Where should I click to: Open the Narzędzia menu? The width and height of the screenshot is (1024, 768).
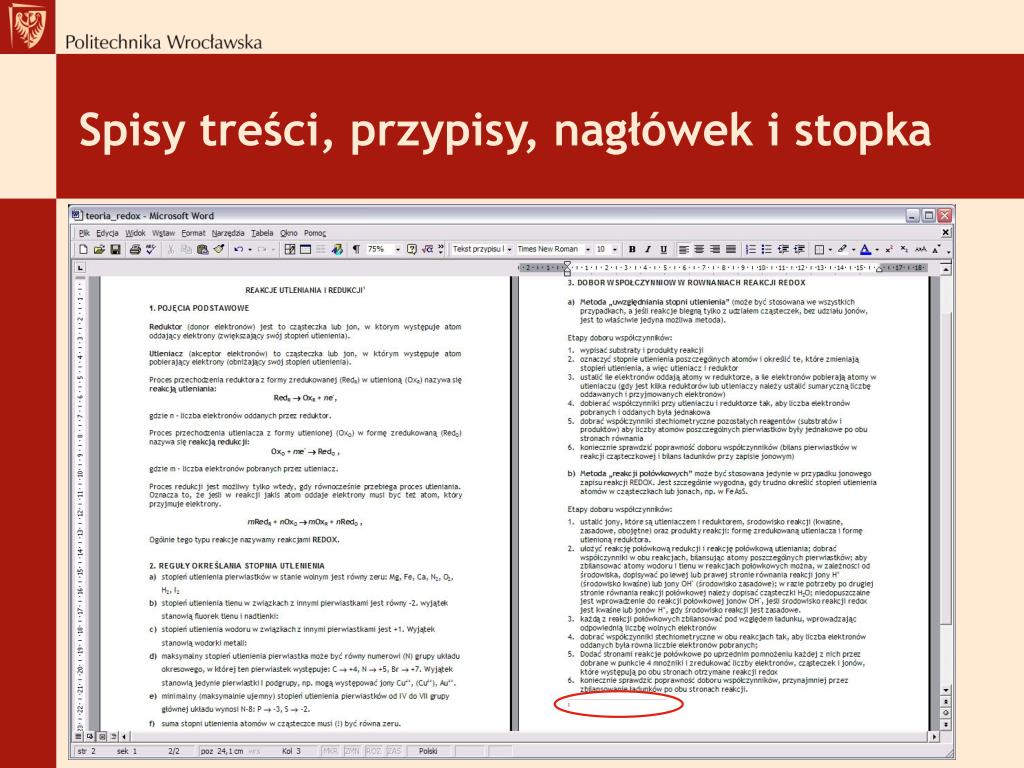[x=228, y=232]
